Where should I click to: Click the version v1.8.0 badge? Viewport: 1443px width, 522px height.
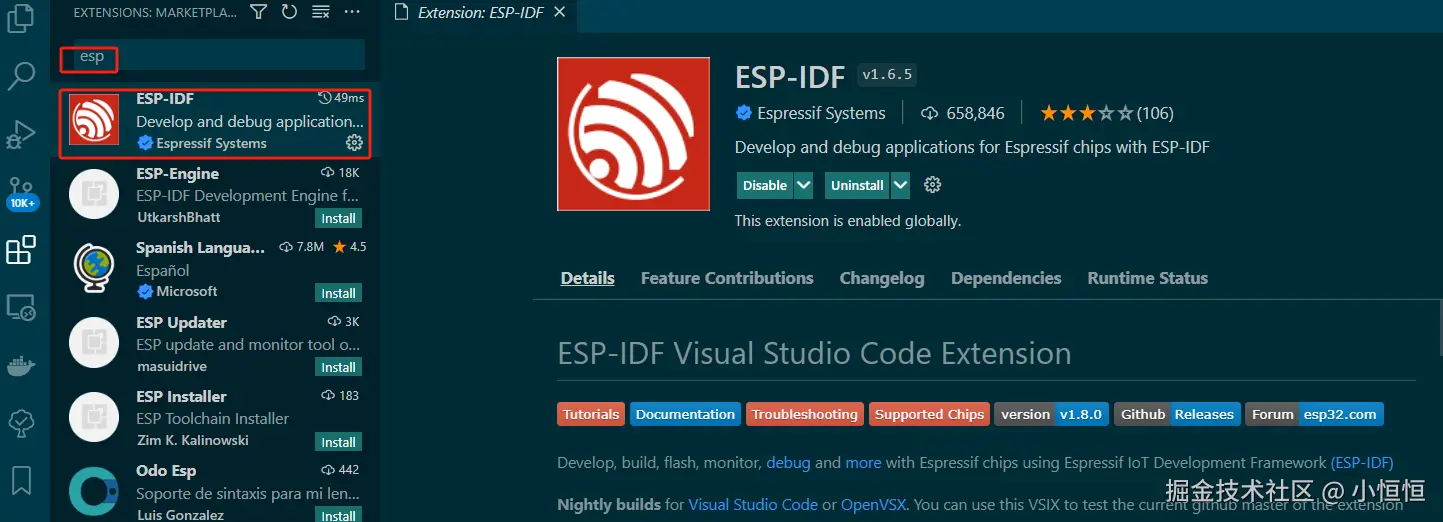point(1051,414)
